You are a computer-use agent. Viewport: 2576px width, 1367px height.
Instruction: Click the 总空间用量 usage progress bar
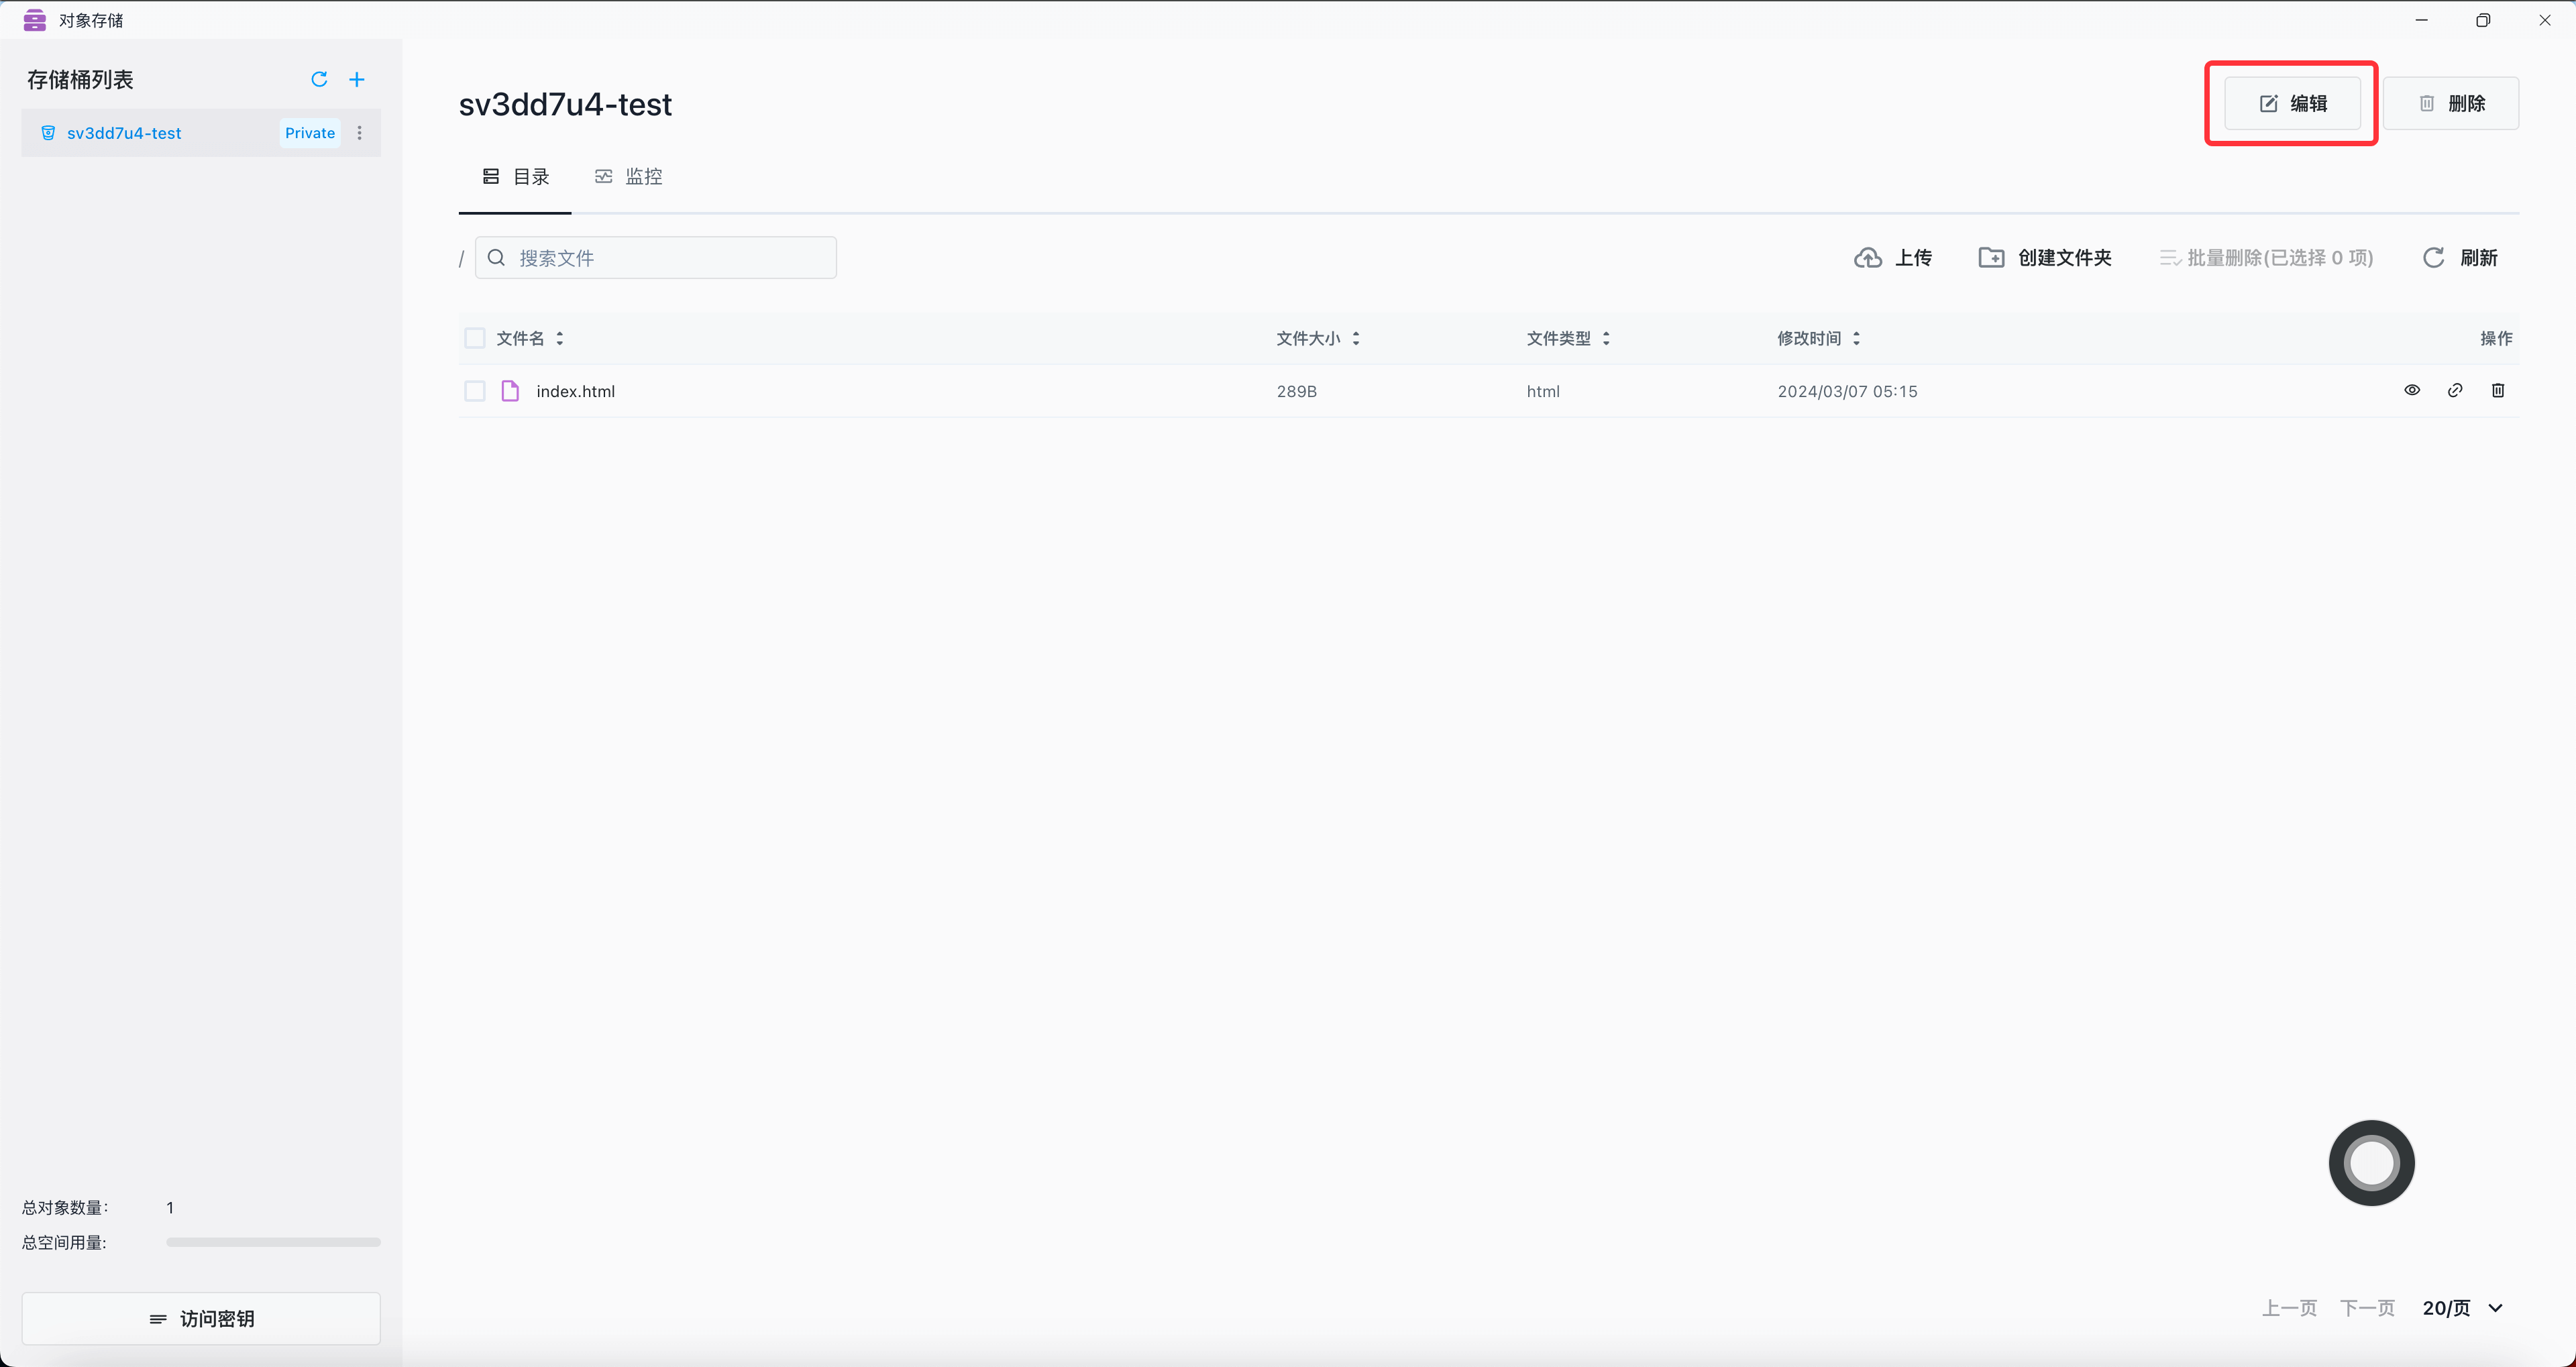pyautogui.click(x=273, y=1242)
